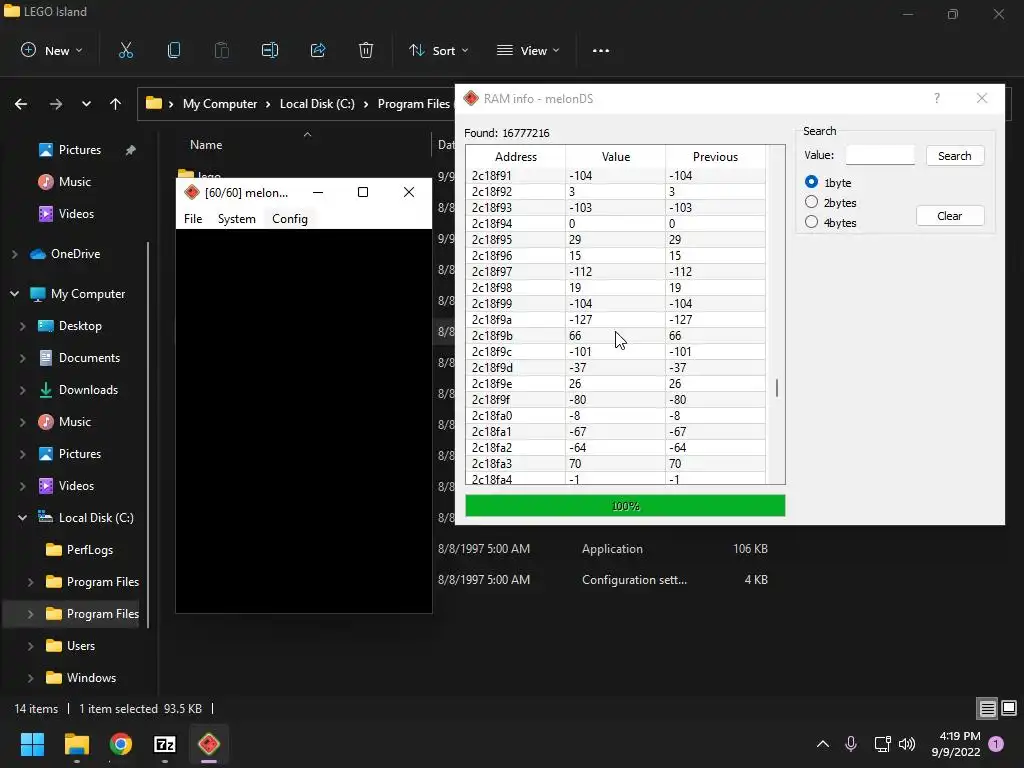Click the RAM info help question mark
This screenshot has height=768, width=1024.
937,99
